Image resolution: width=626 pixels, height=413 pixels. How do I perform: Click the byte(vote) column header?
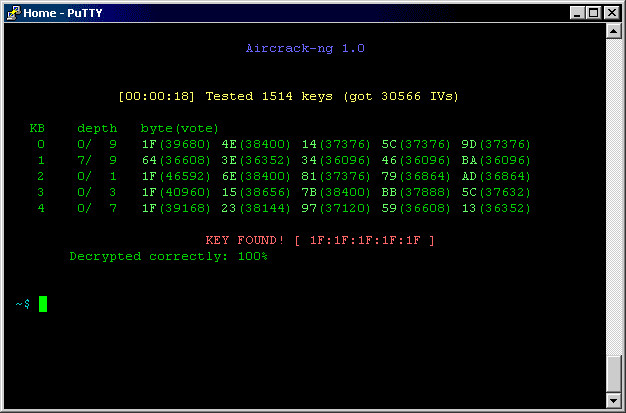(180, 129)
